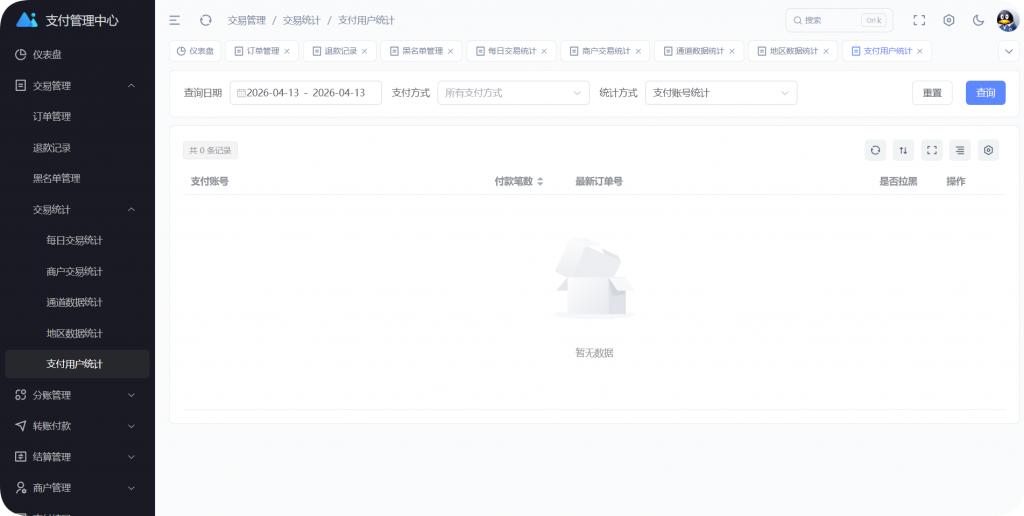Screen dimensions: 1024x516
Task: Open 通道数据统计 in sidebar
Action: pyautogui.click(x=77, y=302)
